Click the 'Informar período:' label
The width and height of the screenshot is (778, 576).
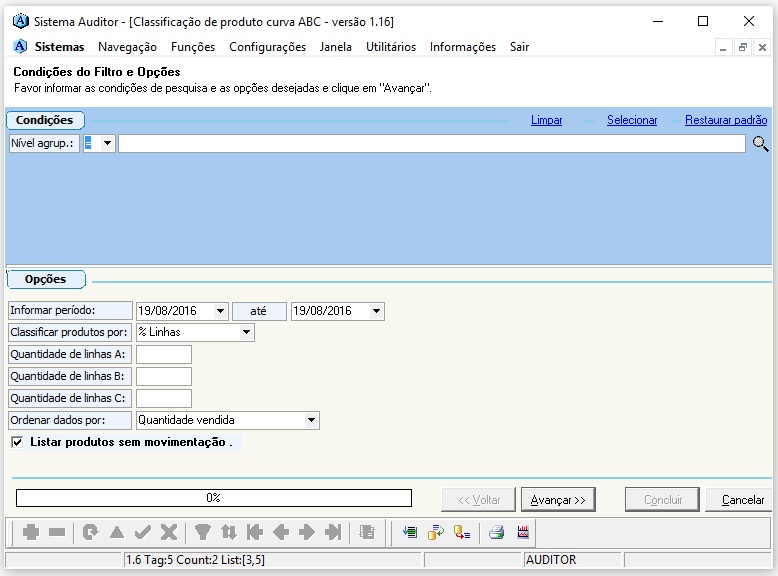click(x=70, y=311)
